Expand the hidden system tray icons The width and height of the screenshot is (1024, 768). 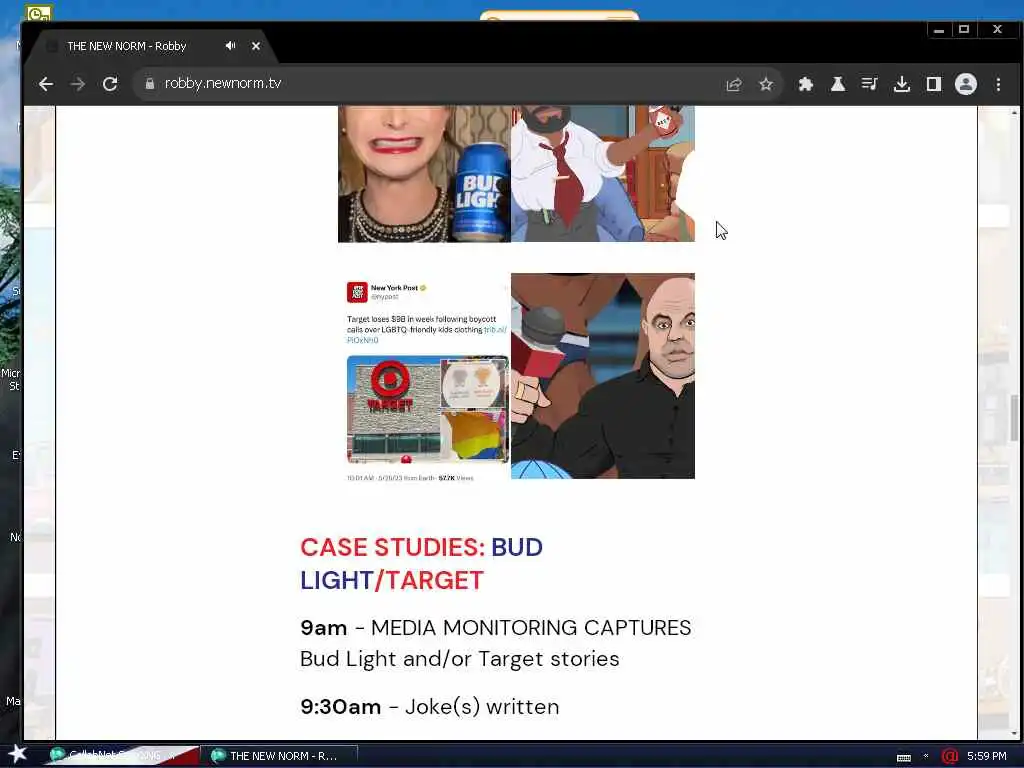[926, 756]
